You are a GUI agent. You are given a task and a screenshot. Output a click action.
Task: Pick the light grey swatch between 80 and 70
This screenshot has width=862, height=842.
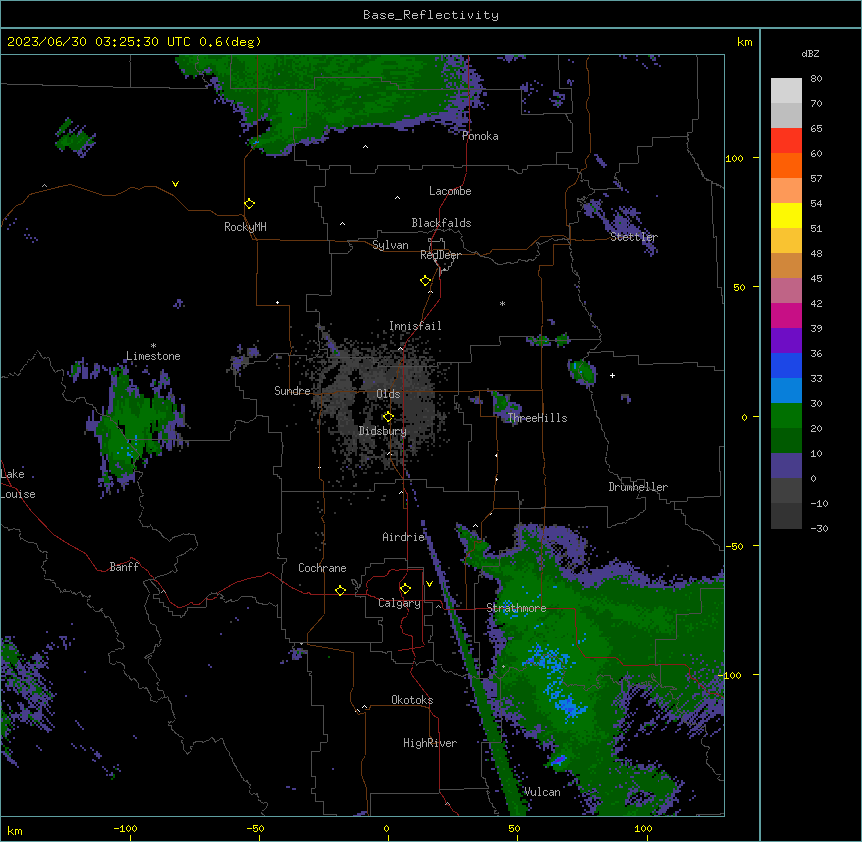point(786,91)
